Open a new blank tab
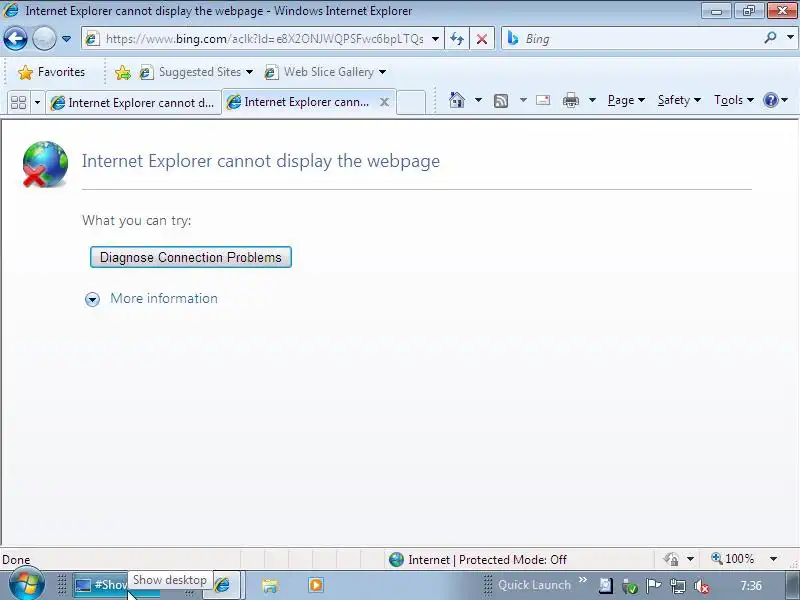This screenshot has width=800, height=600. (x=411, y=103)
